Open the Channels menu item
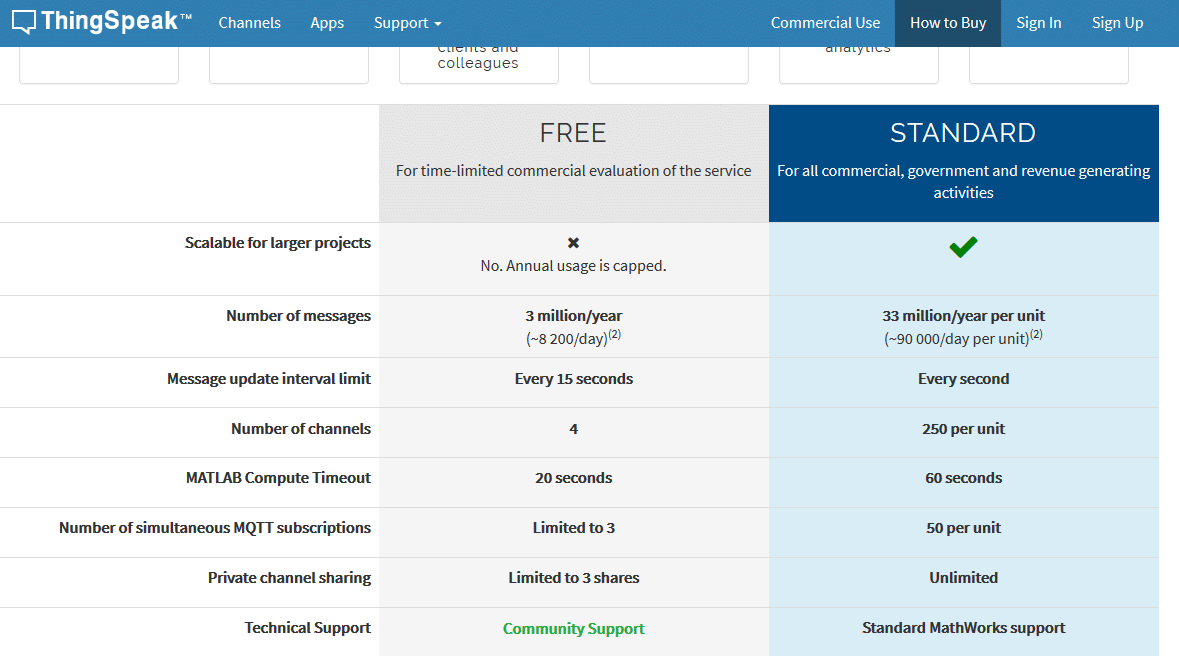1179x669 pixels. 250,23
